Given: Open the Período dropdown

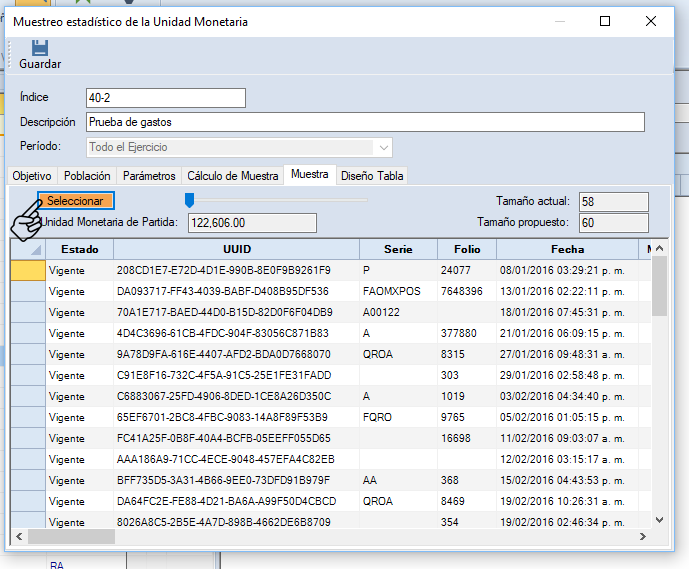Looking at the screenshot, I should tap(384, 147).
